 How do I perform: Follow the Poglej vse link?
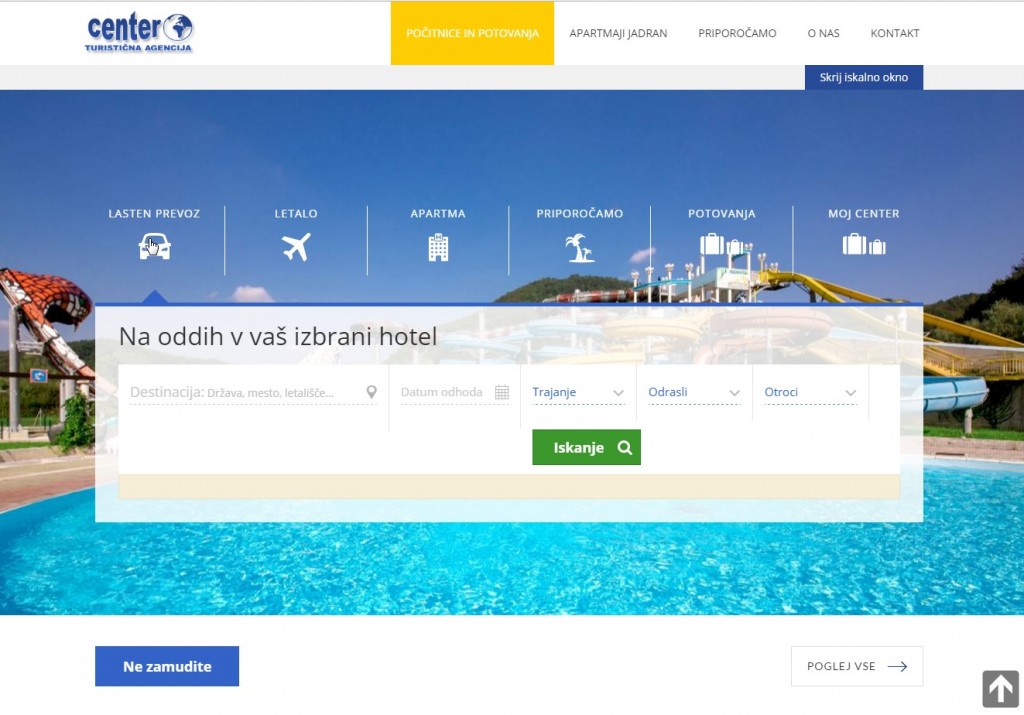[857, 666]
